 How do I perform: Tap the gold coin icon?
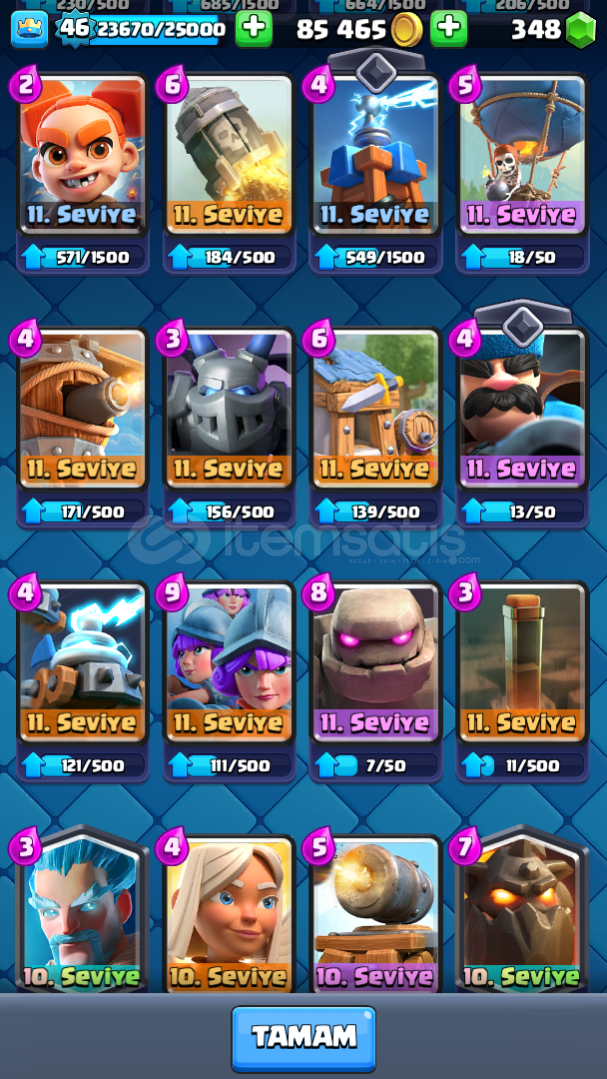(406, 30)
